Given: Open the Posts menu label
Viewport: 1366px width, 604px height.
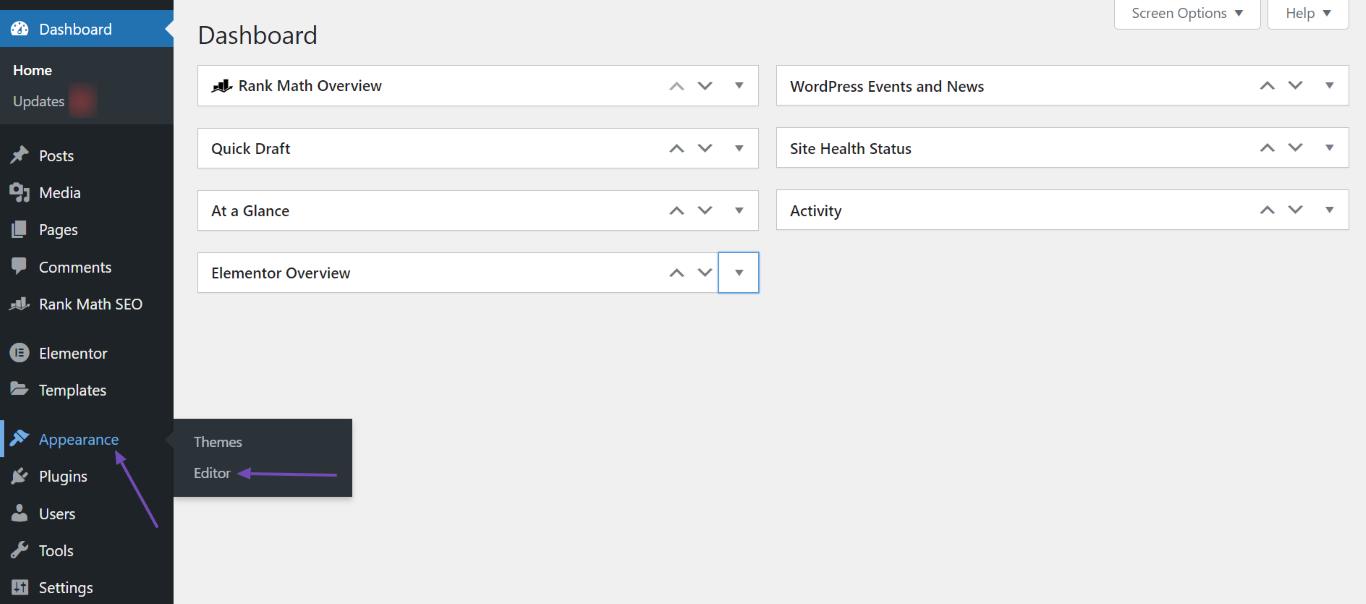Looking at the screenshot, I should pos(56,156).
